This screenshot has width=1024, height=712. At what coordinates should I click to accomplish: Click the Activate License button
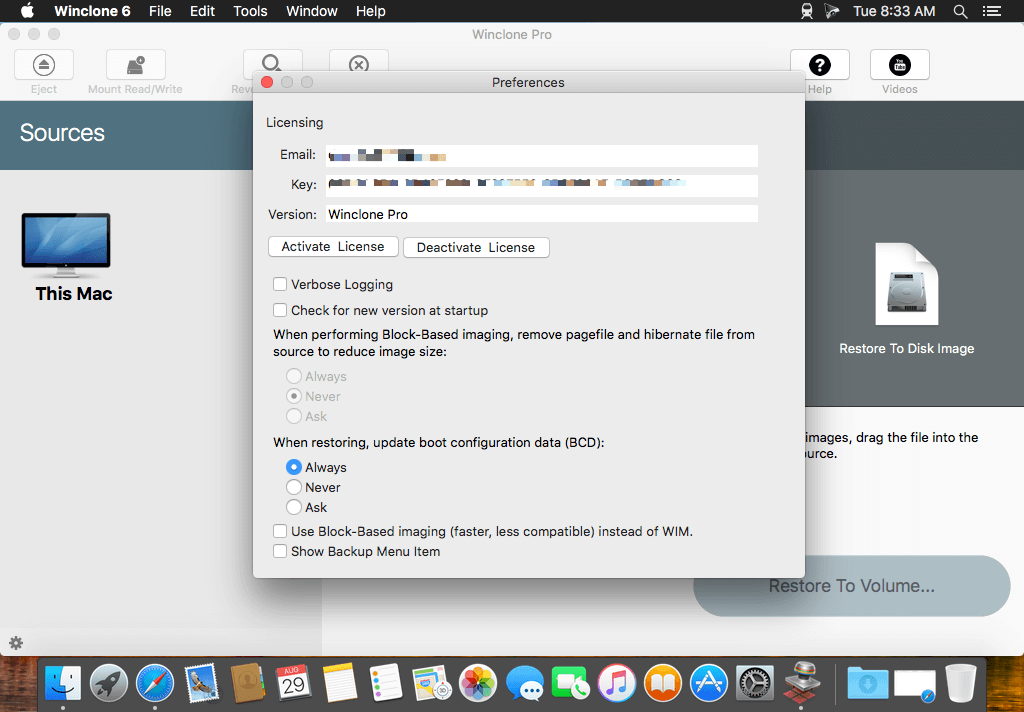[x=333, y=246]
